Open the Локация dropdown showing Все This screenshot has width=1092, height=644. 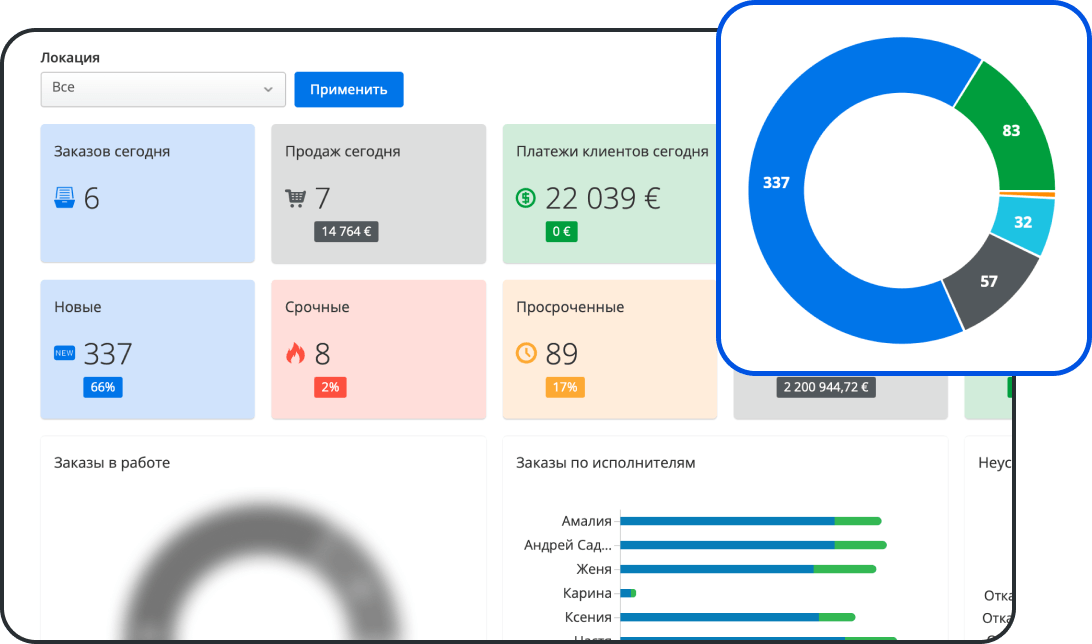click(163, 89)
